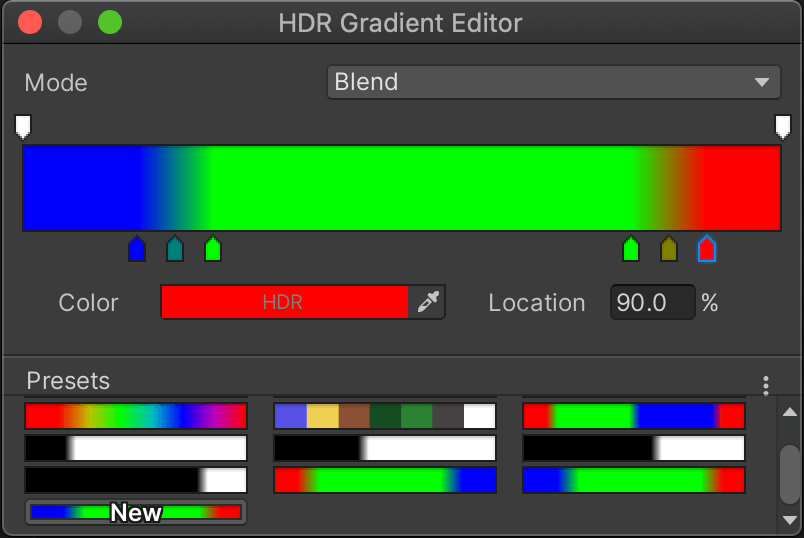Select the right green color key marker
The image size is (804, 538).
[x=631, y=249]
